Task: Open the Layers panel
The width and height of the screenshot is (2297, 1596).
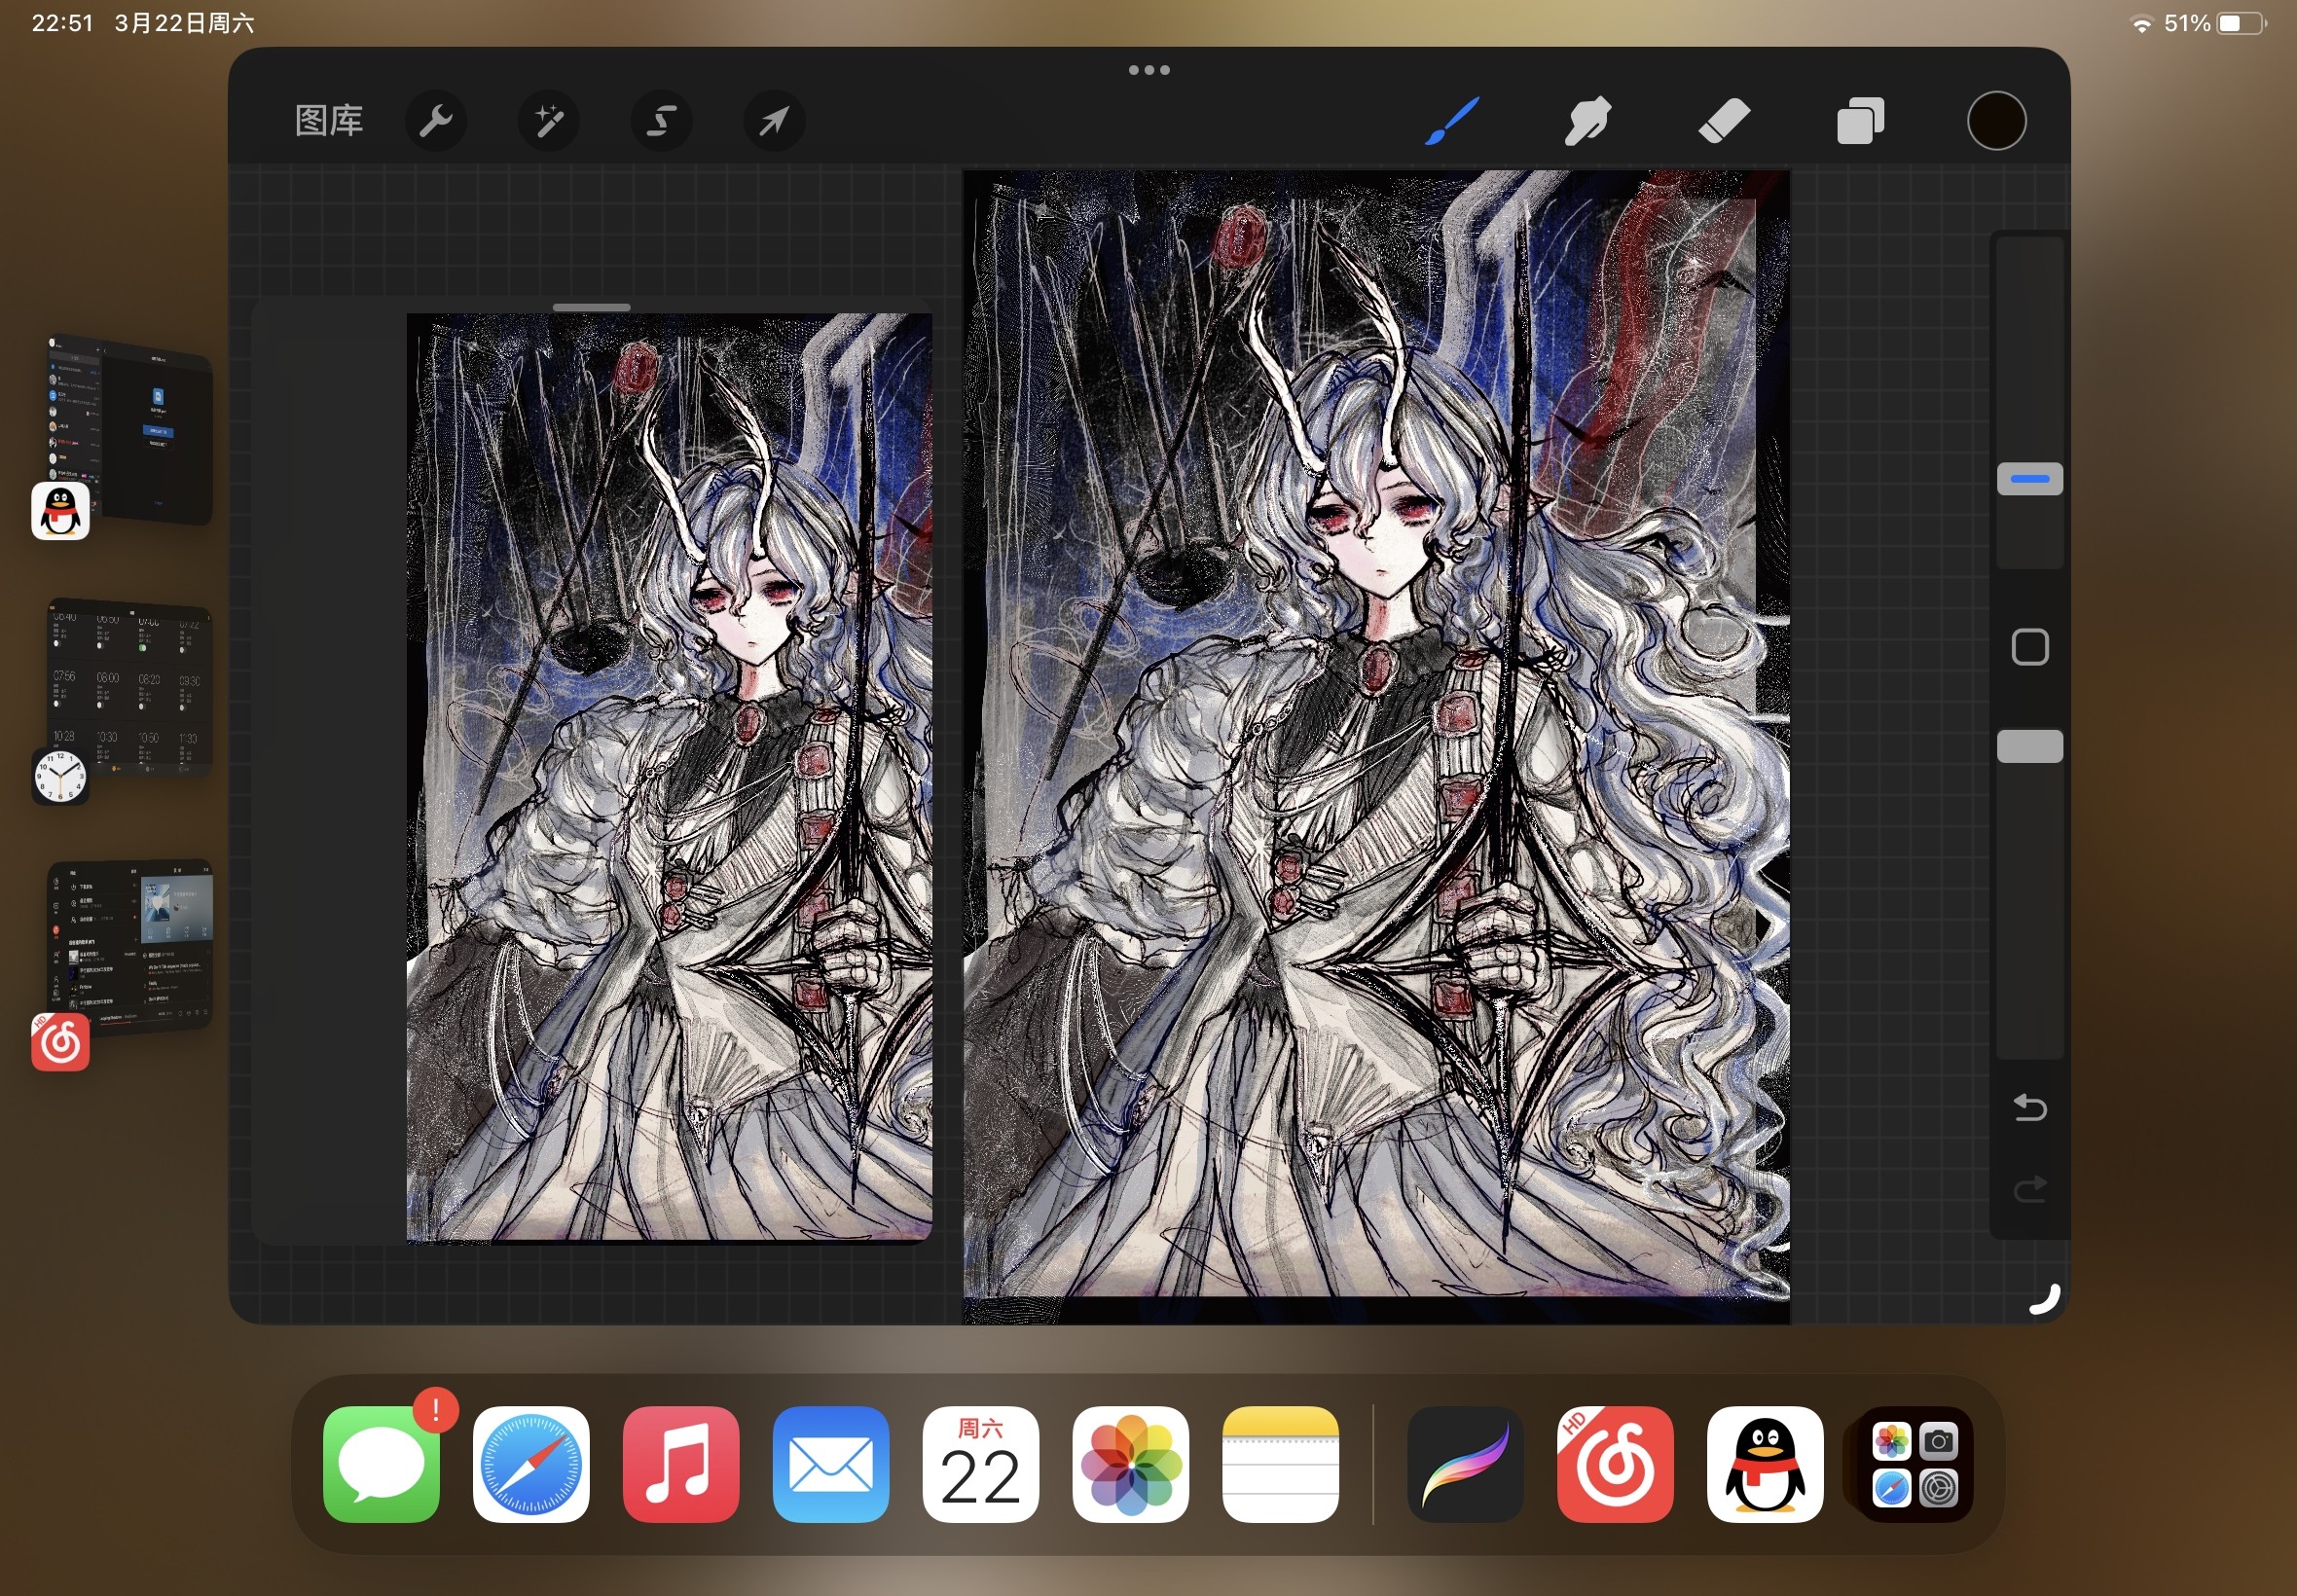Action: click(1860, 122)
